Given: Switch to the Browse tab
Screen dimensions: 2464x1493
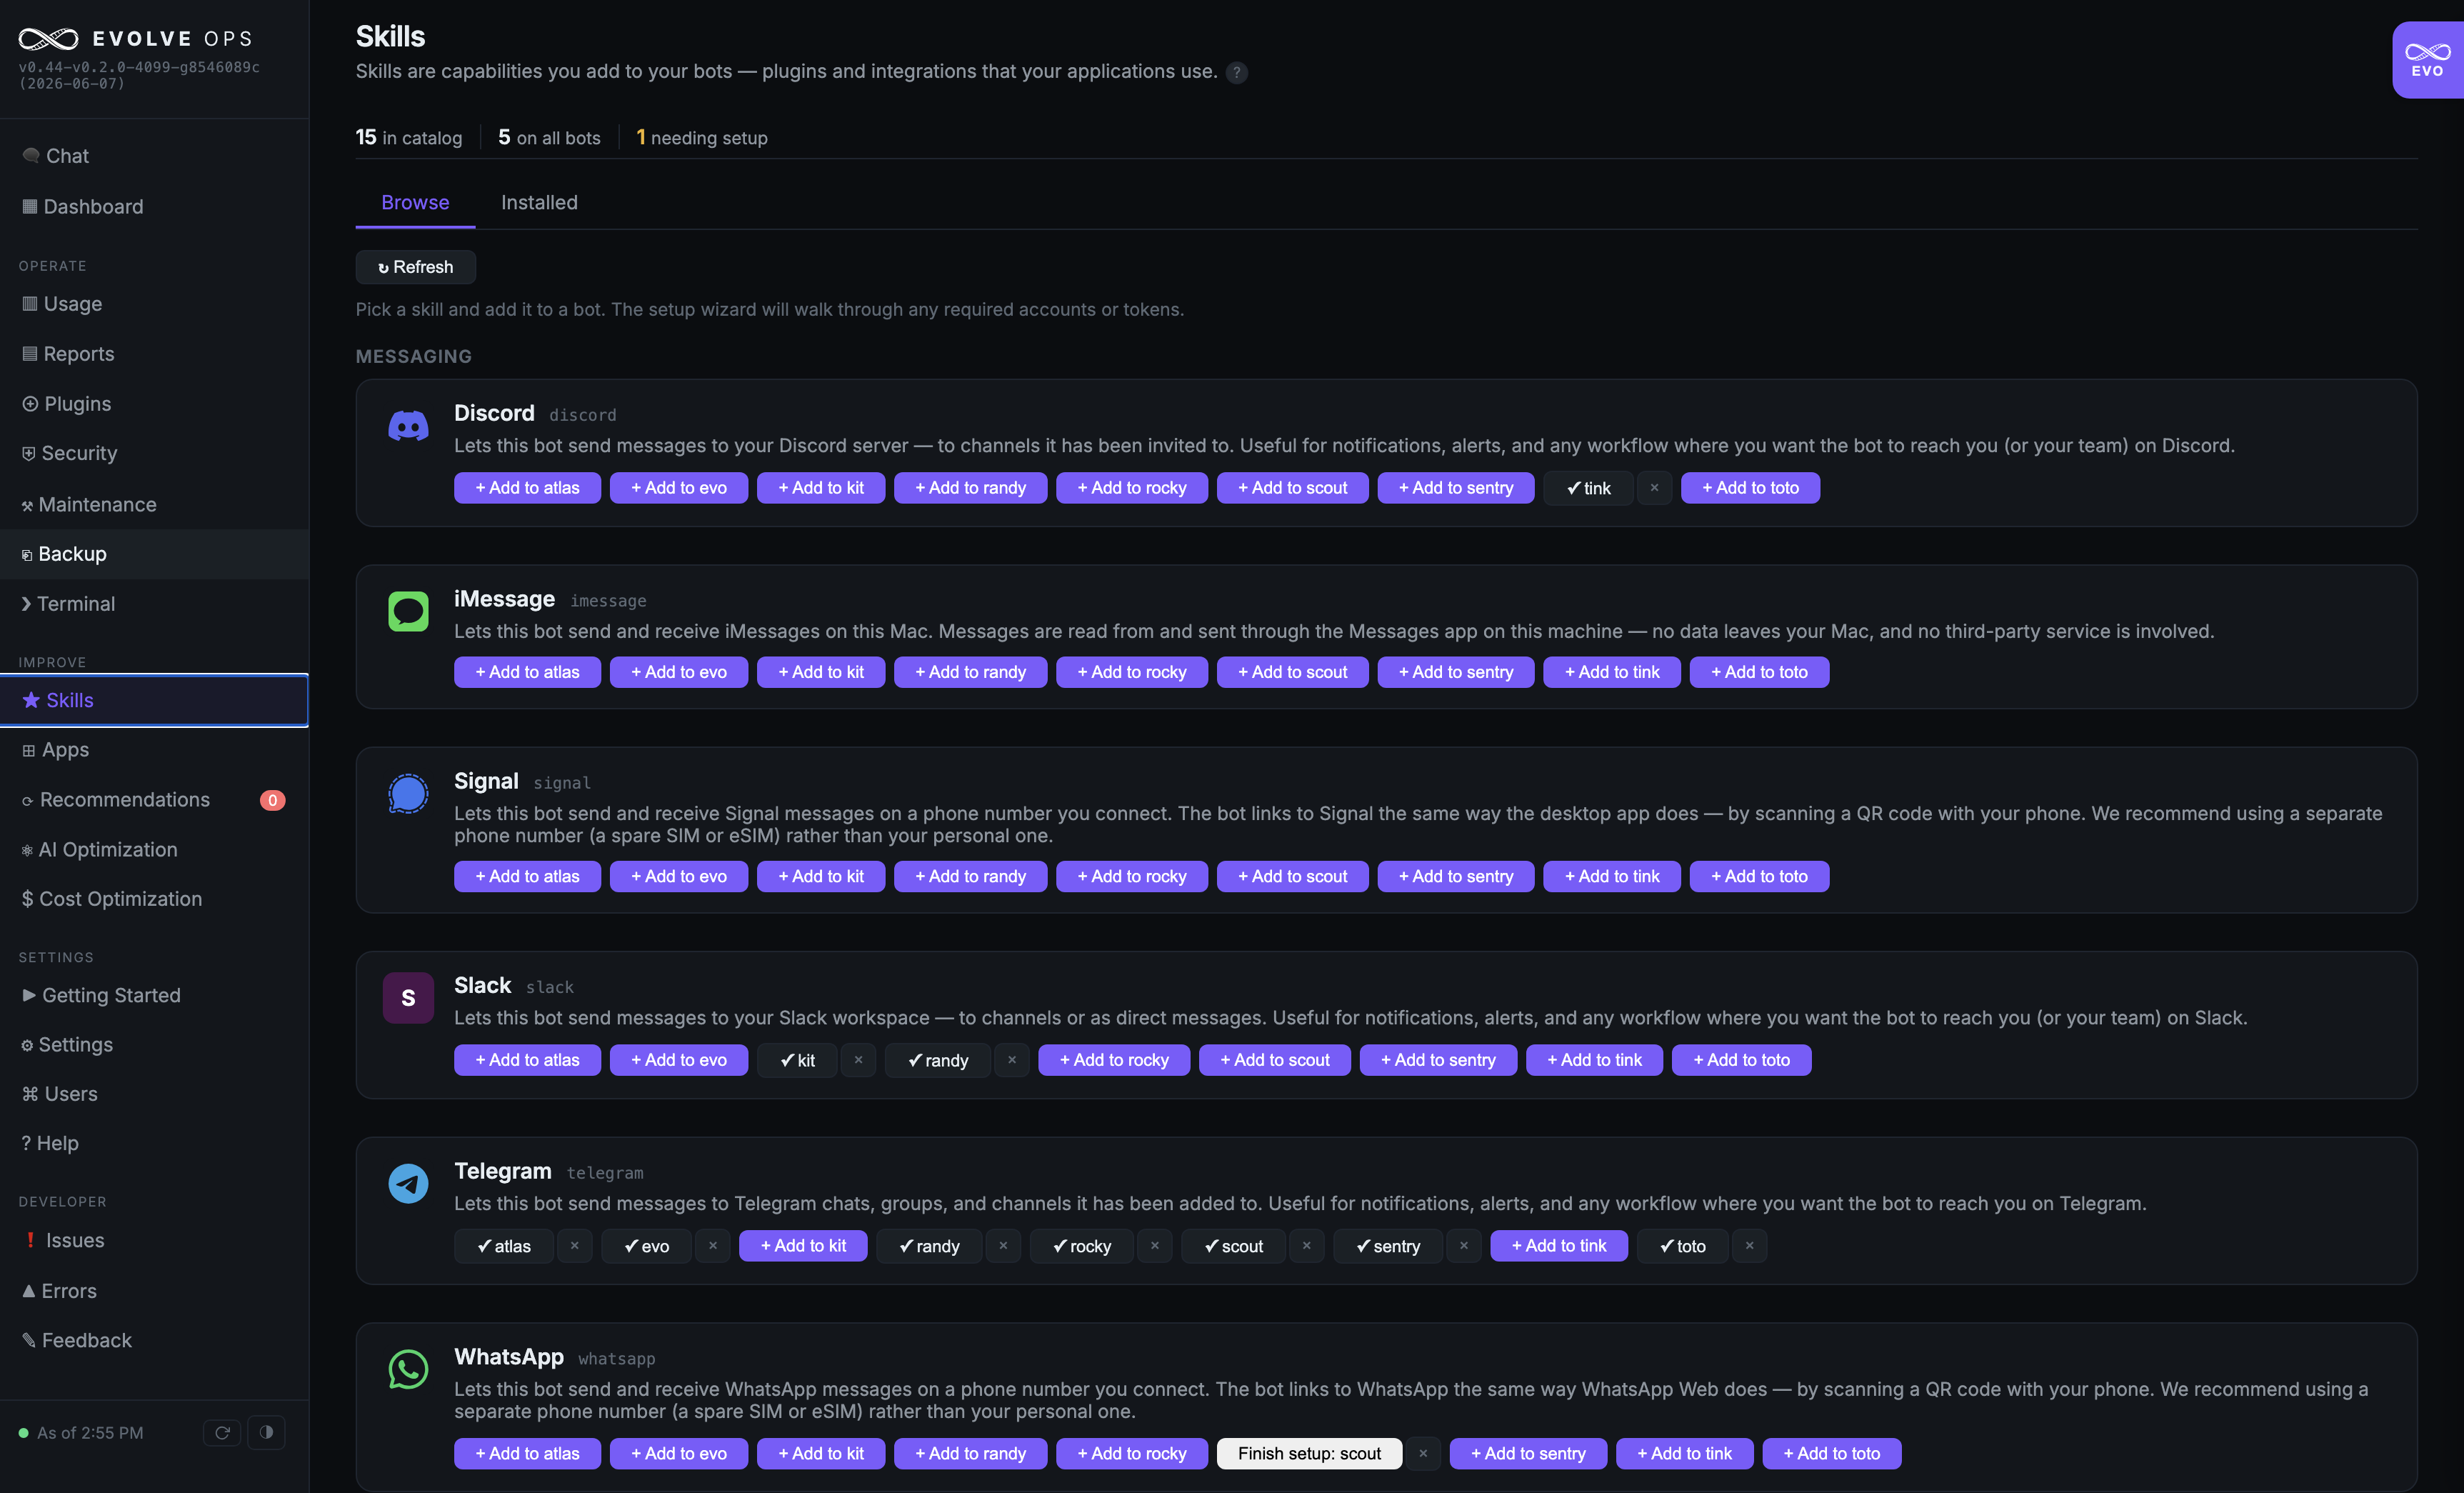Looking at the screenshot, I should tap(415, 202).
